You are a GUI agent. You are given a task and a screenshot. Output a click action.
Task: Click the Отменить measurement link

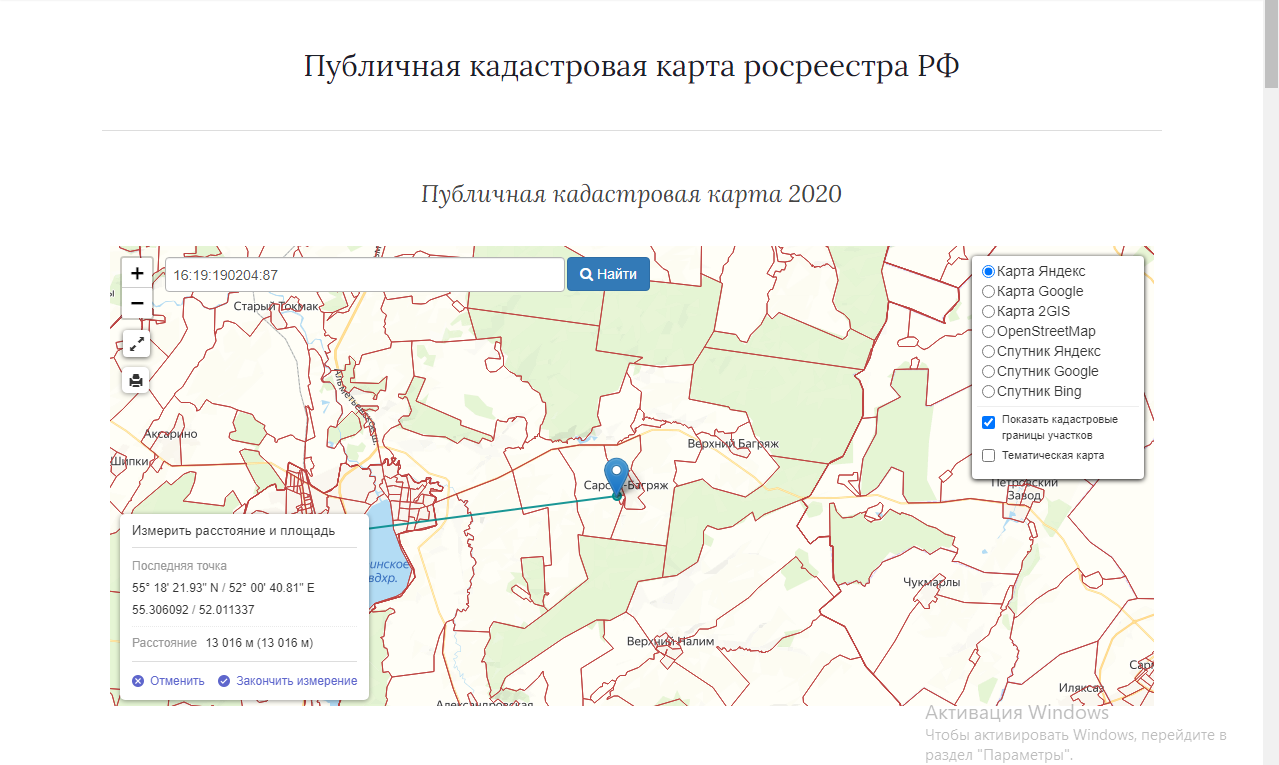(x=177, y=681)
